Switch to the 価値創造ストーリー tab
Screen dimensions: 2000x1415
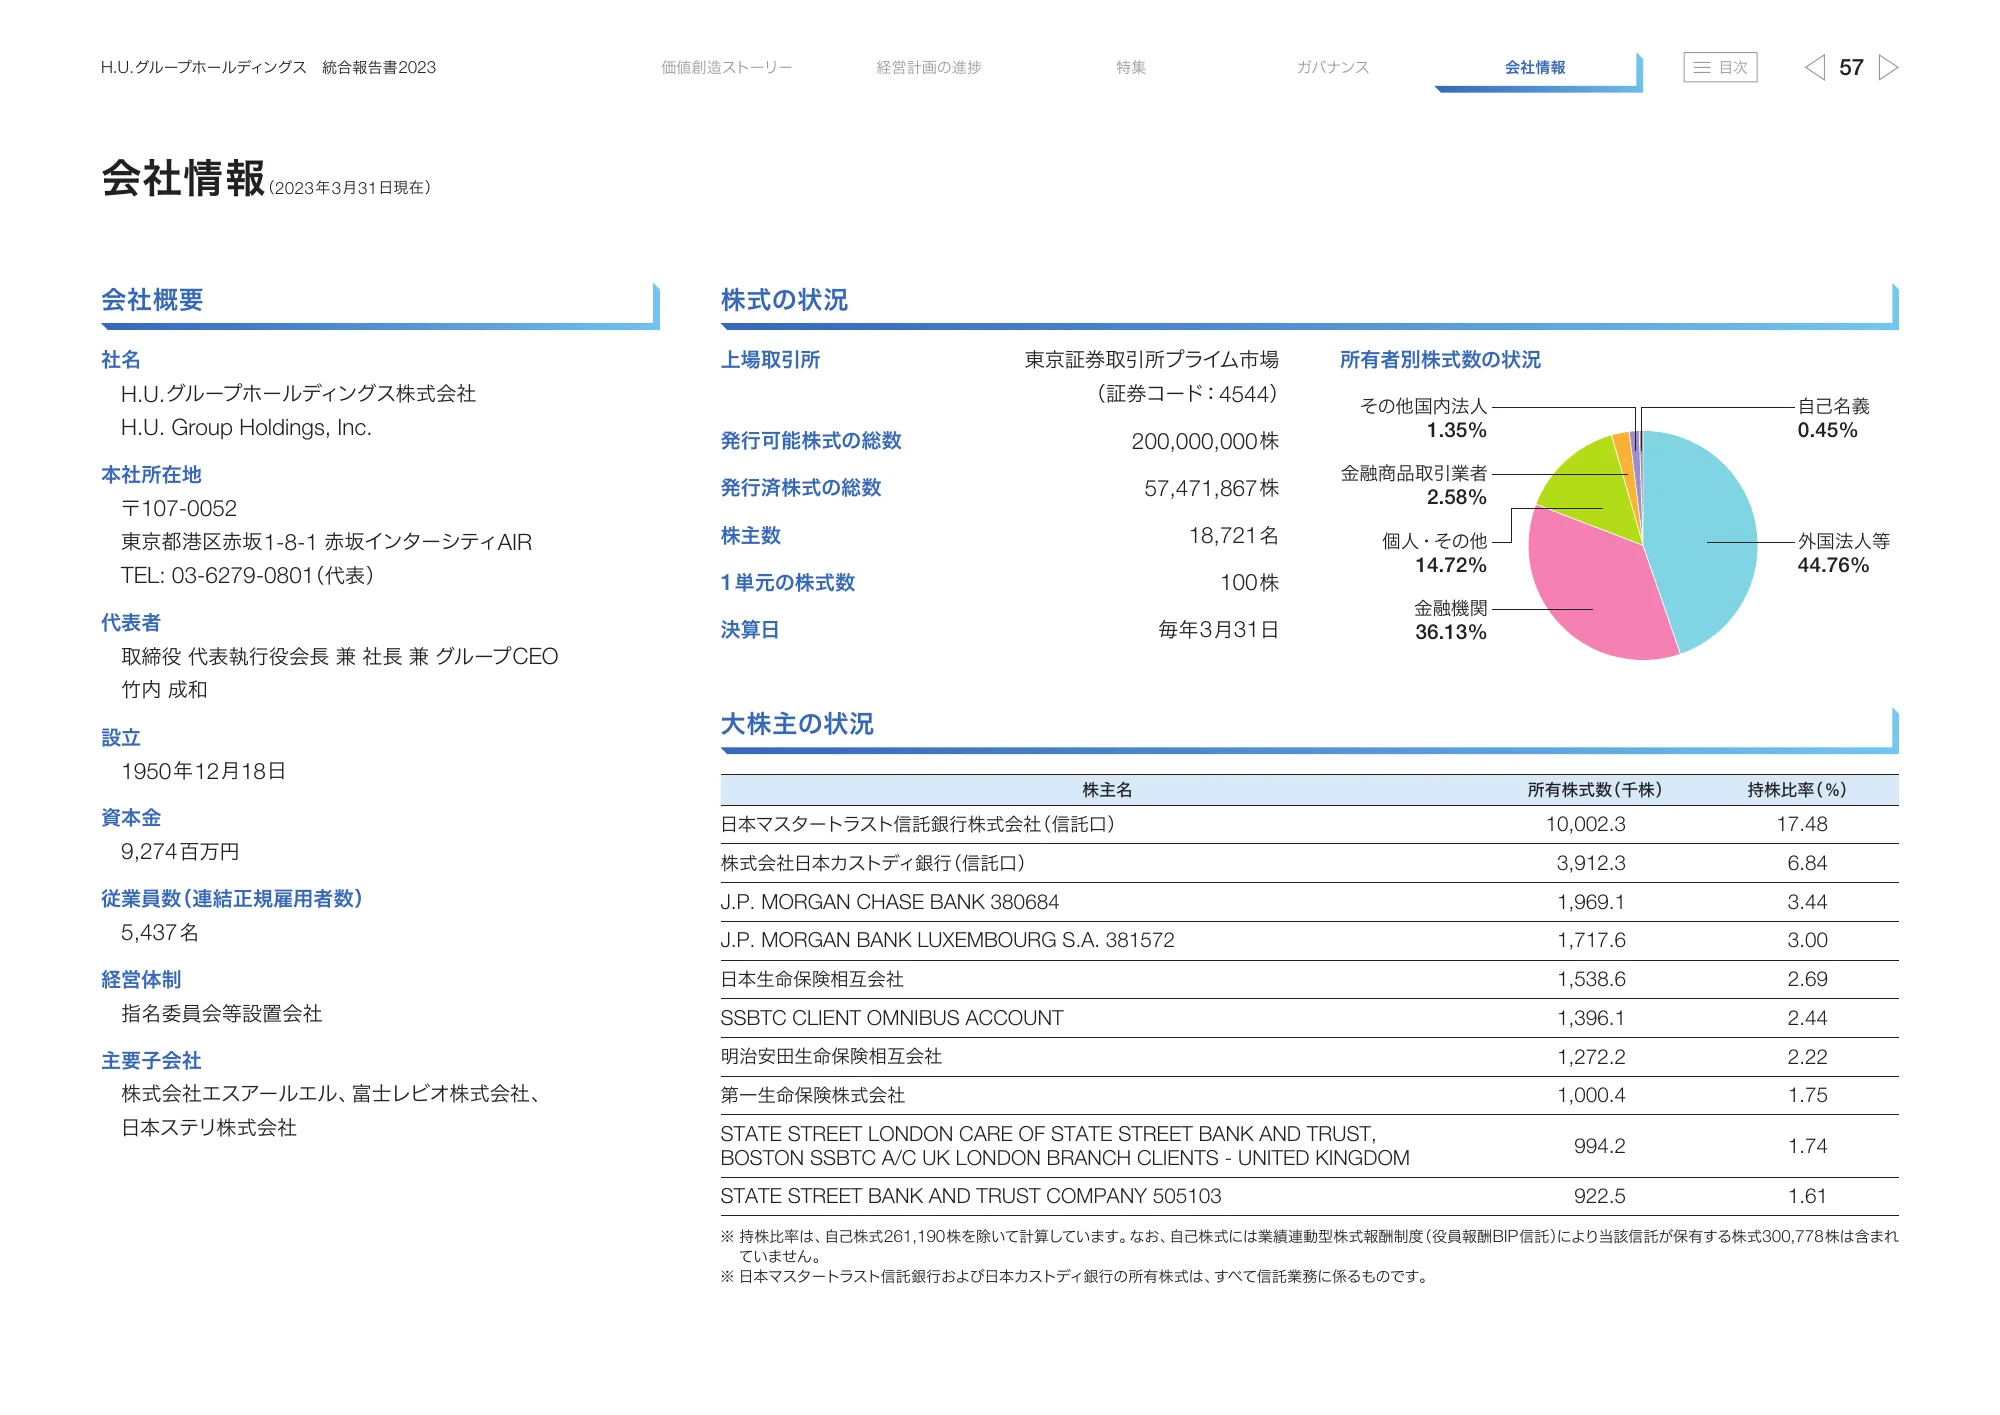coord(726,67)
